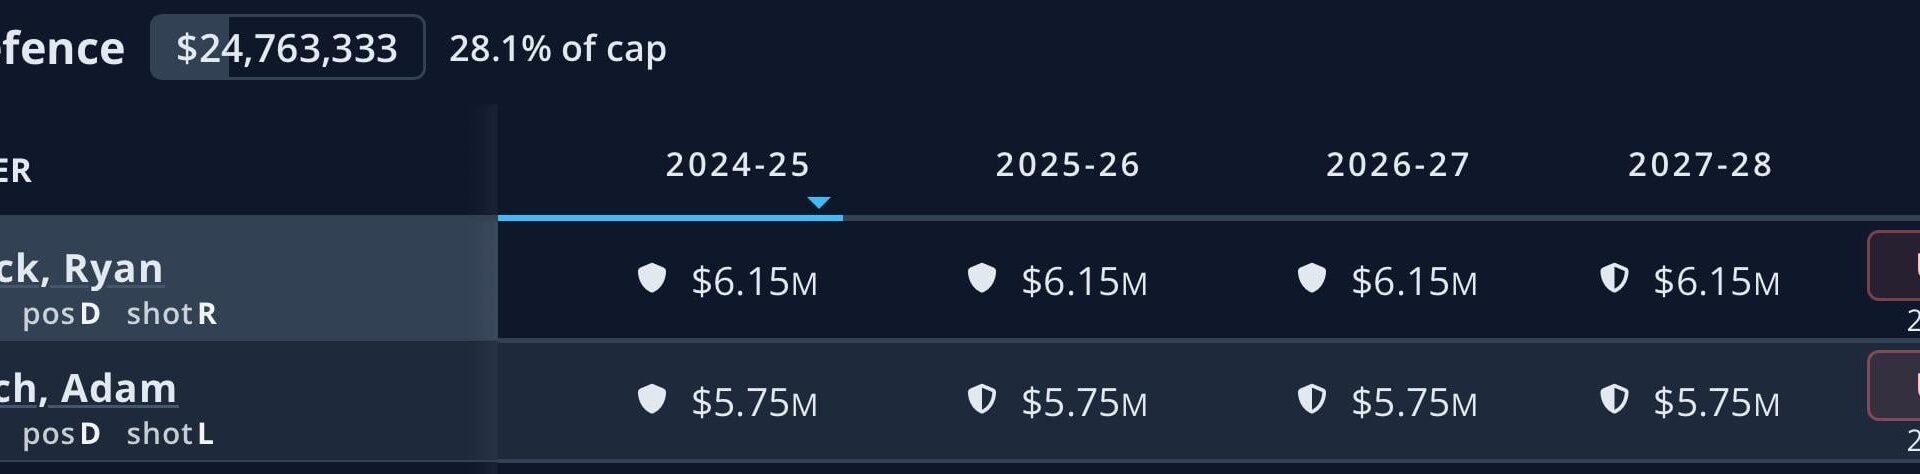Viewport: 1920px width, 474px height.
Task: Click the shield icon next to Ryan's 2026-27 salary
Action: [1312, 278]
